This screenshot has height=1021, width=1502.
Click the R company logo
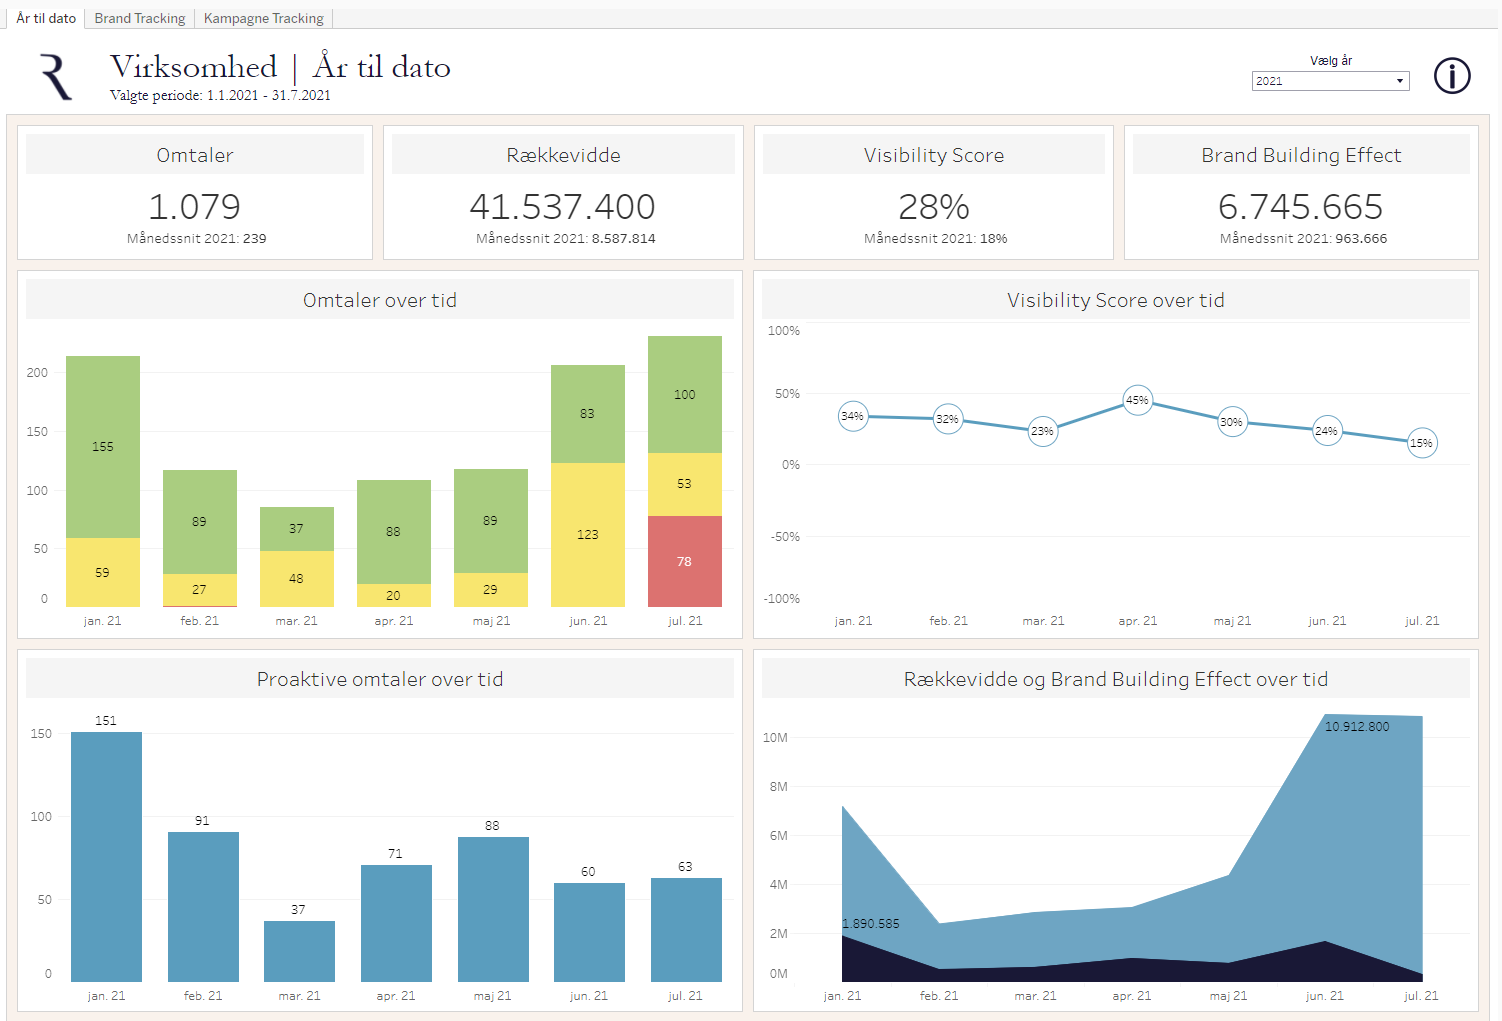click(x=56, y=77)
